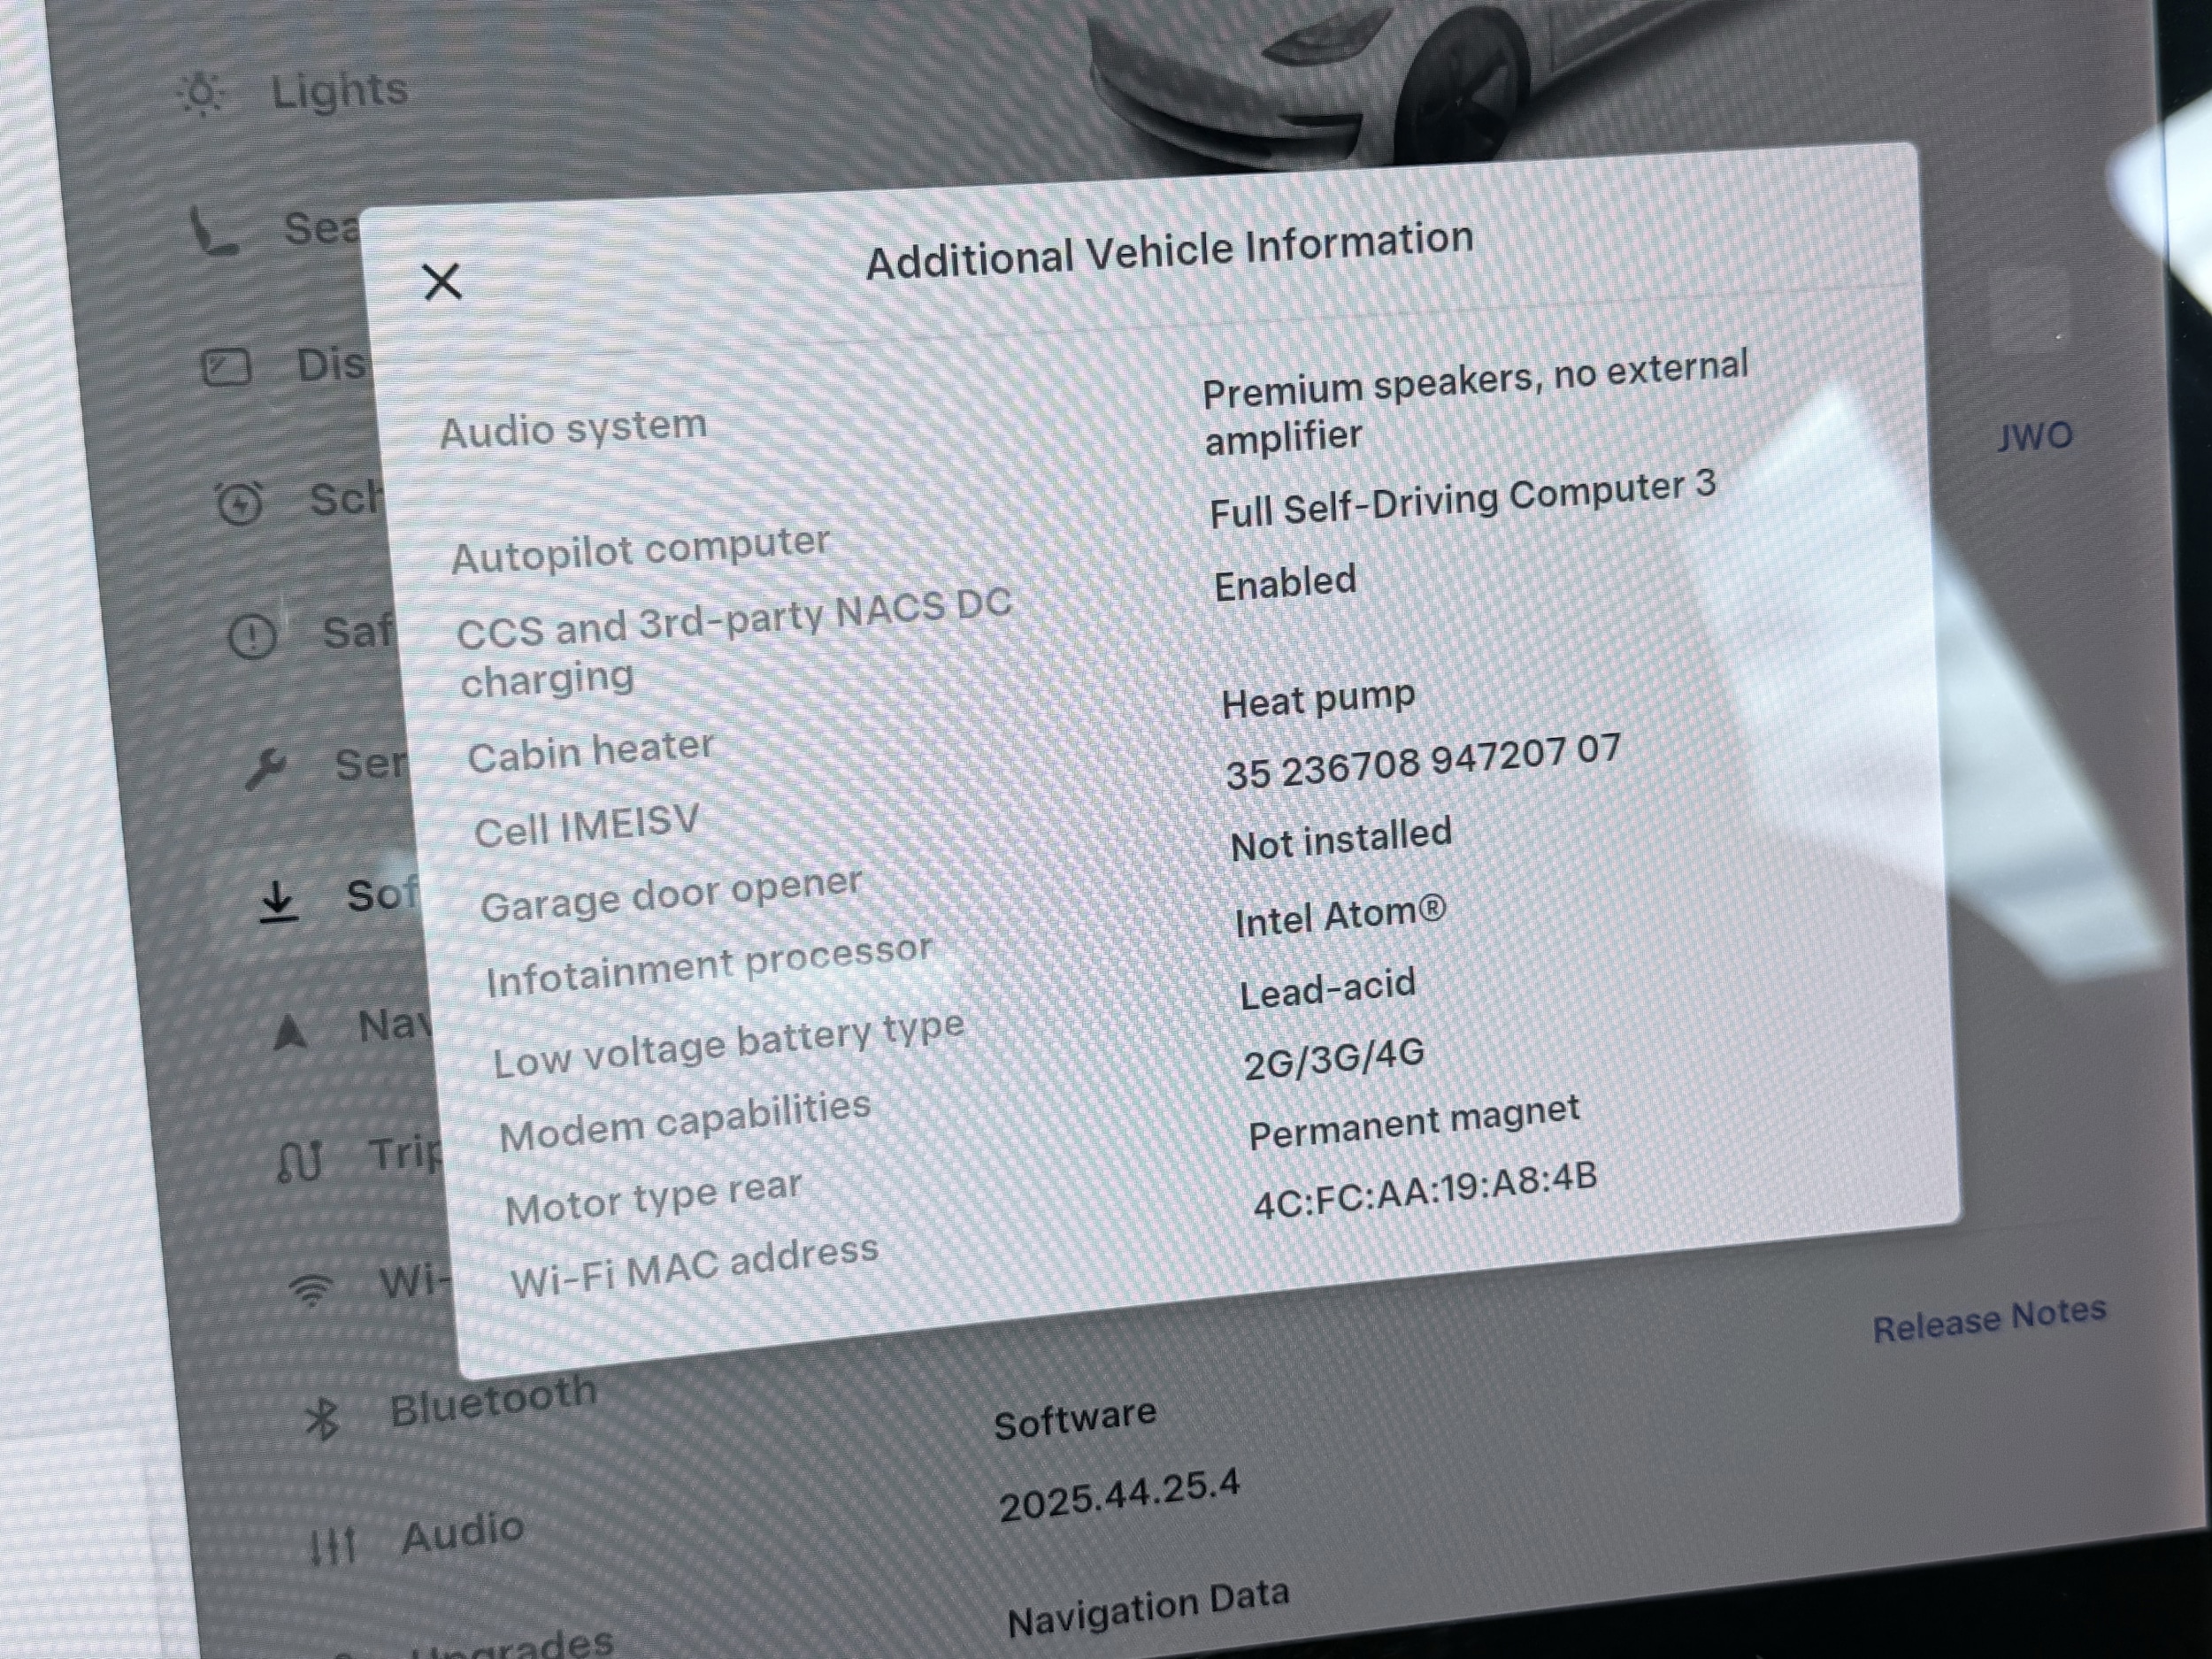Tap the JWO link text

pos(2034,437)
